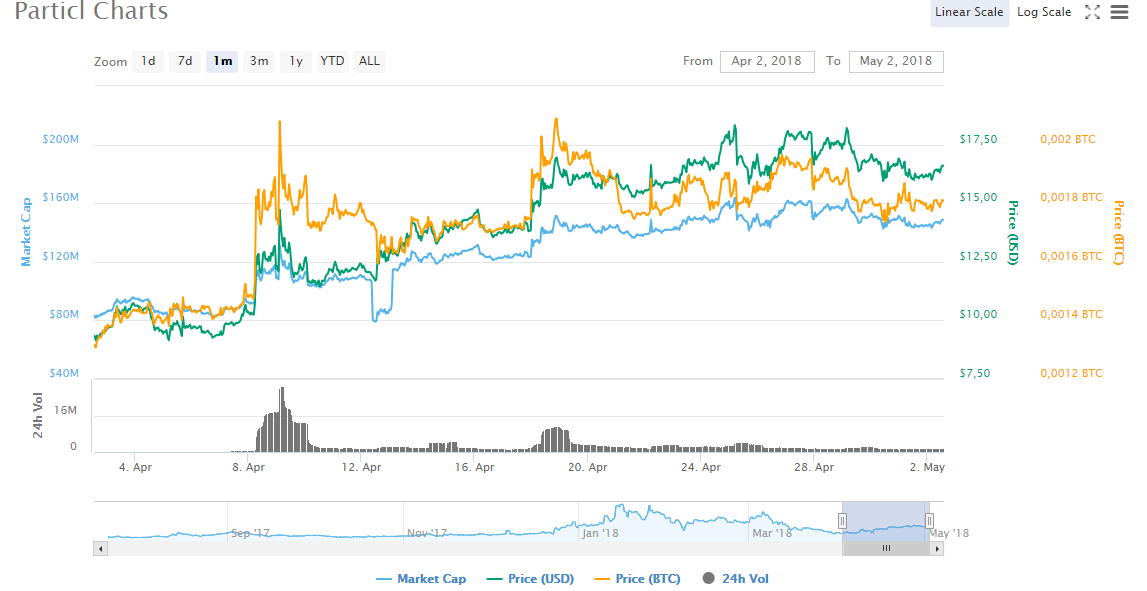Click the 0,0014 BTC axis label
This screenshot has height=591, width=1147.
1072,315
